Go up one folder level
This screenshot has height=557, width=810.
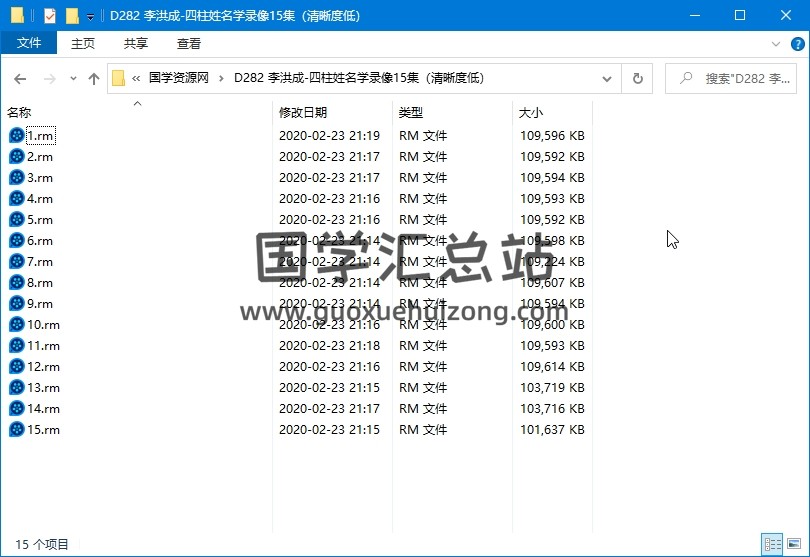94,79
